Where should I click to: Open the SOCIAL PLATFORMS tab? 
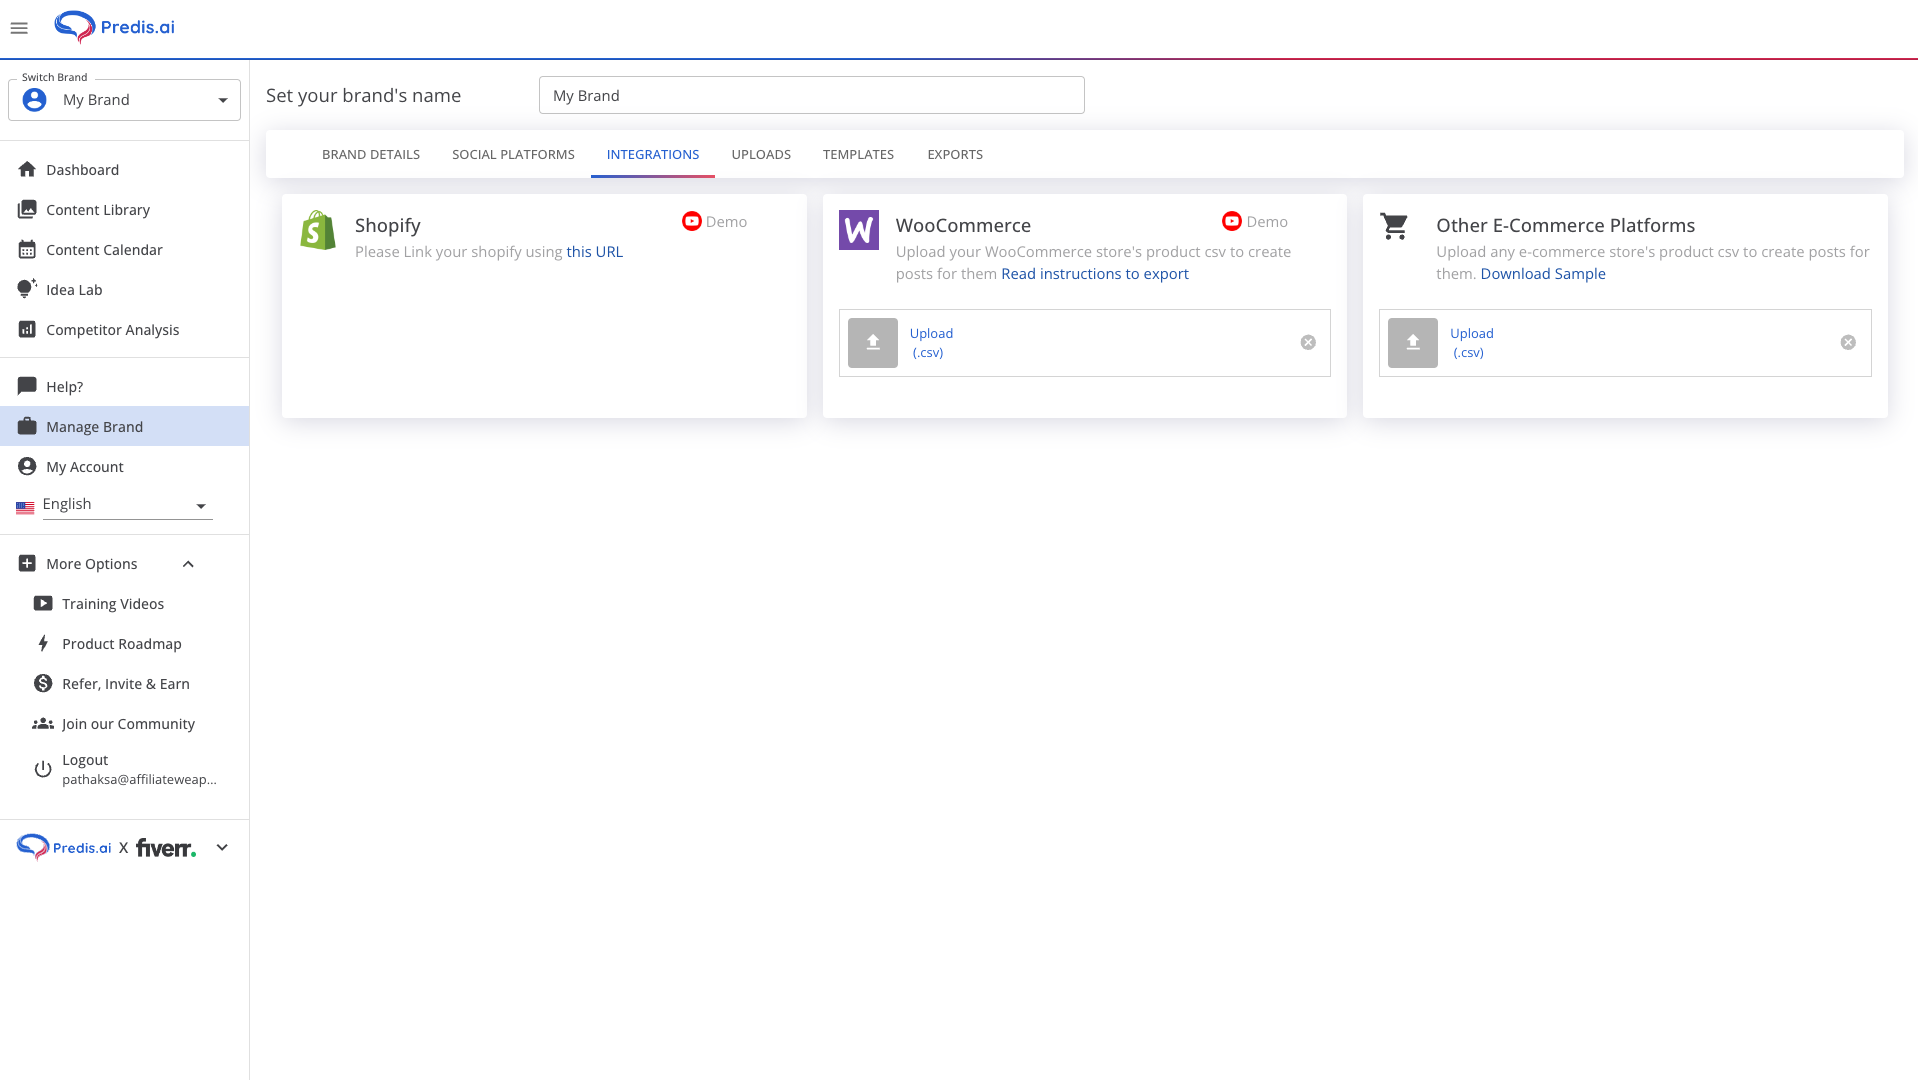point(512,154)
